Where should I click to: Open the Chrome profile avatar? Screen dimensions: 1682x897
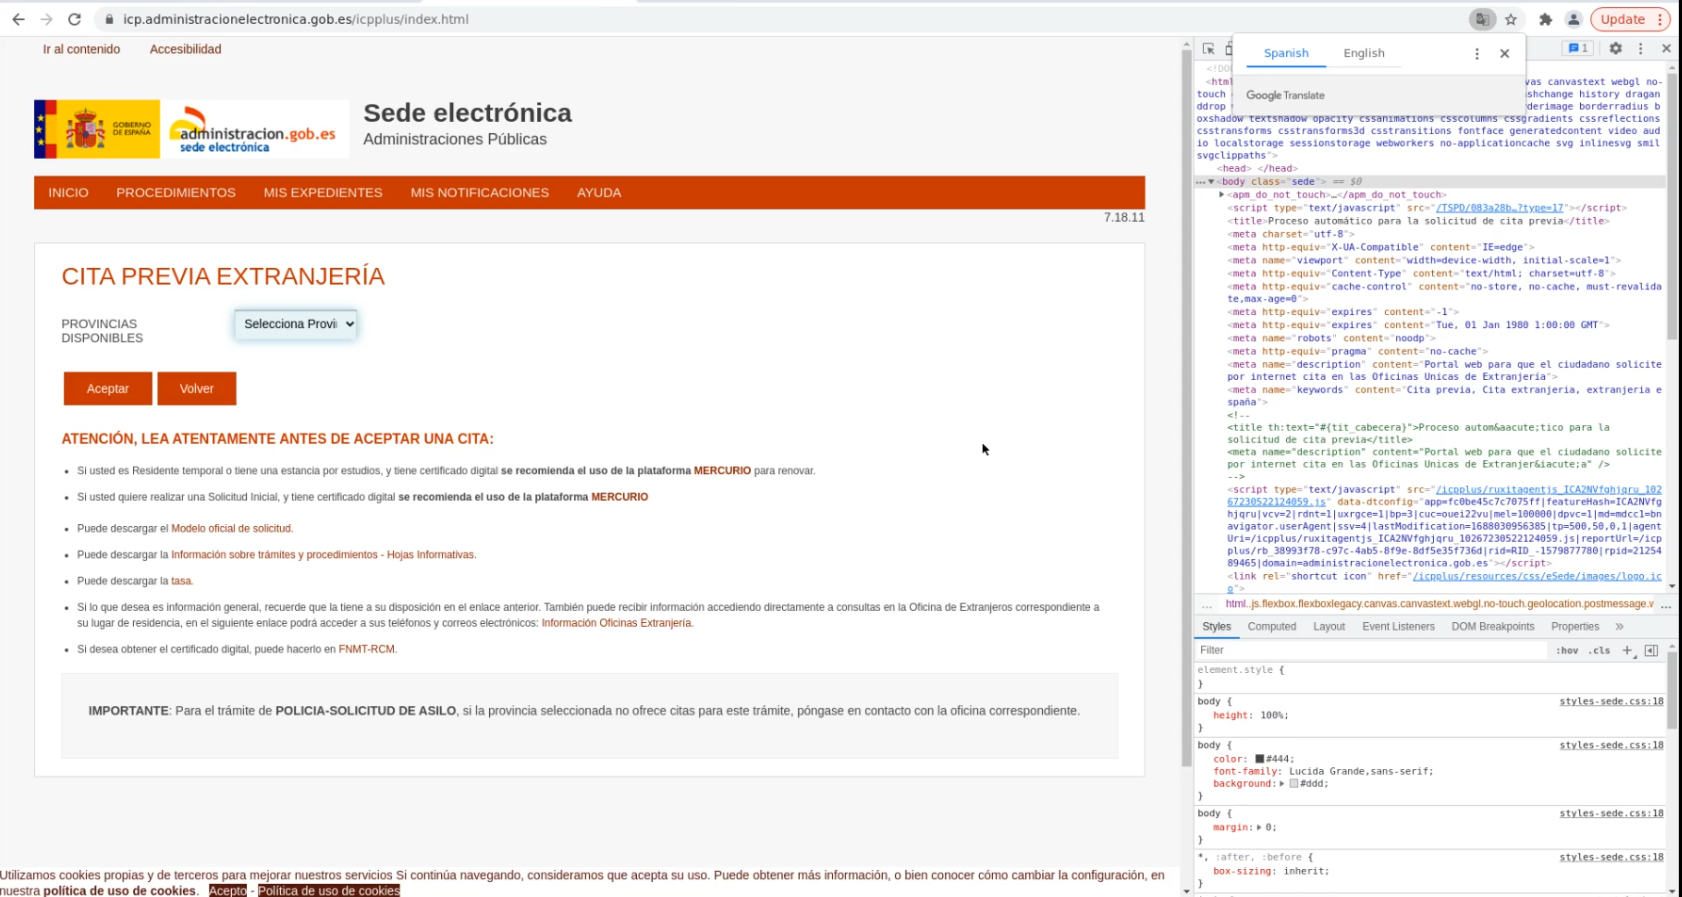point(1573,19)
